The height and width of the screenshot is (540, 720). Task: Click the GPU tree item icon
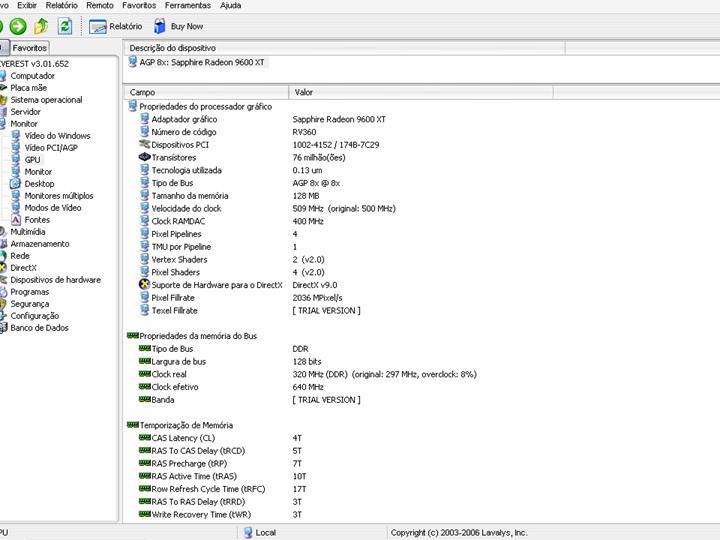tap(16, 159)
